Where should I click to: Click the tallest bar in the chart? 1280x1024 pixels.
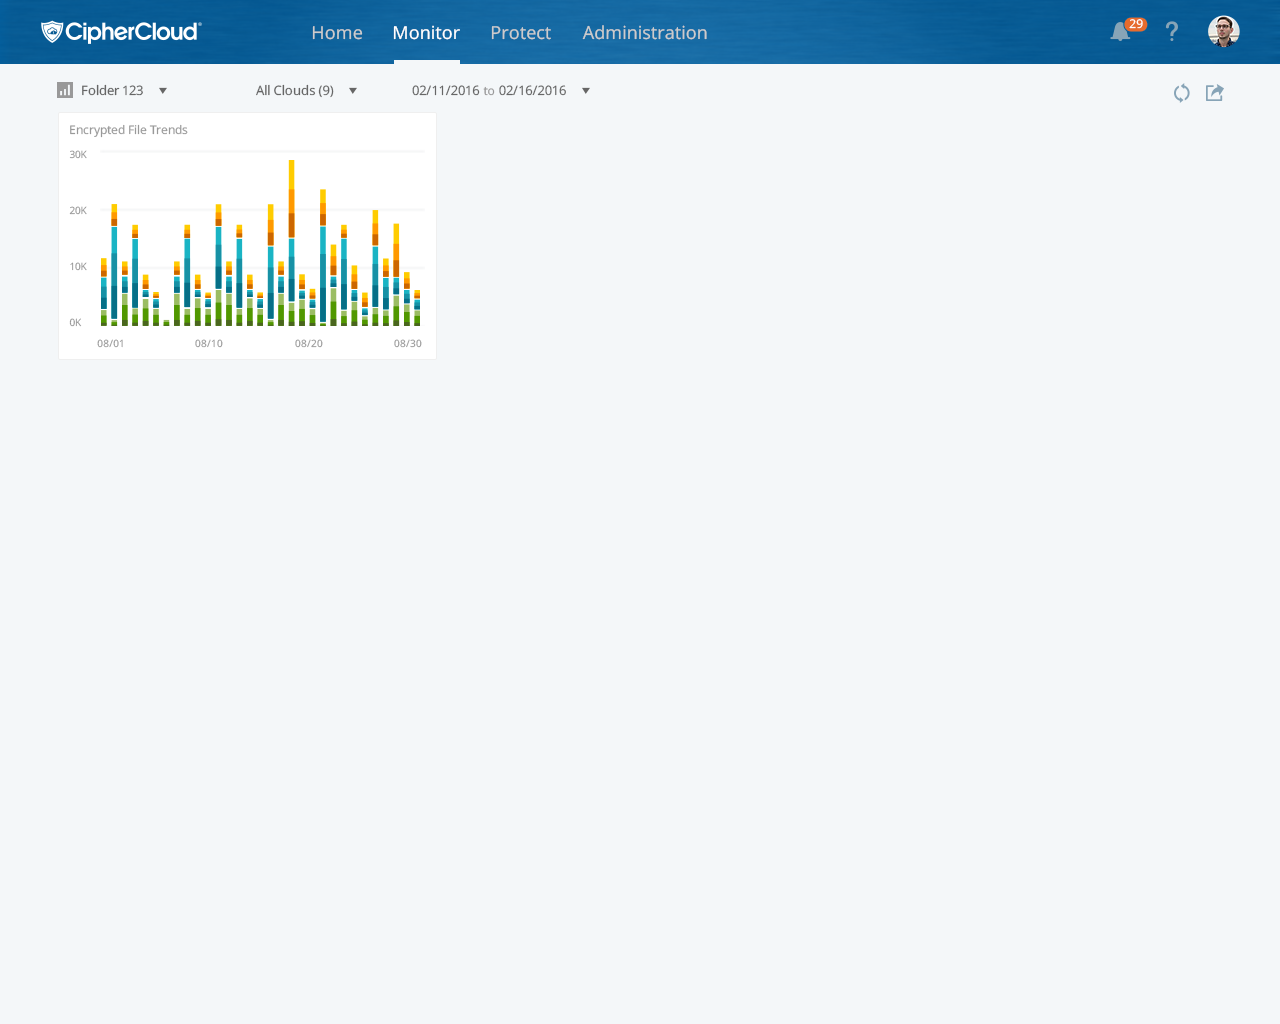pyautogui.click(x=292, y=243)
